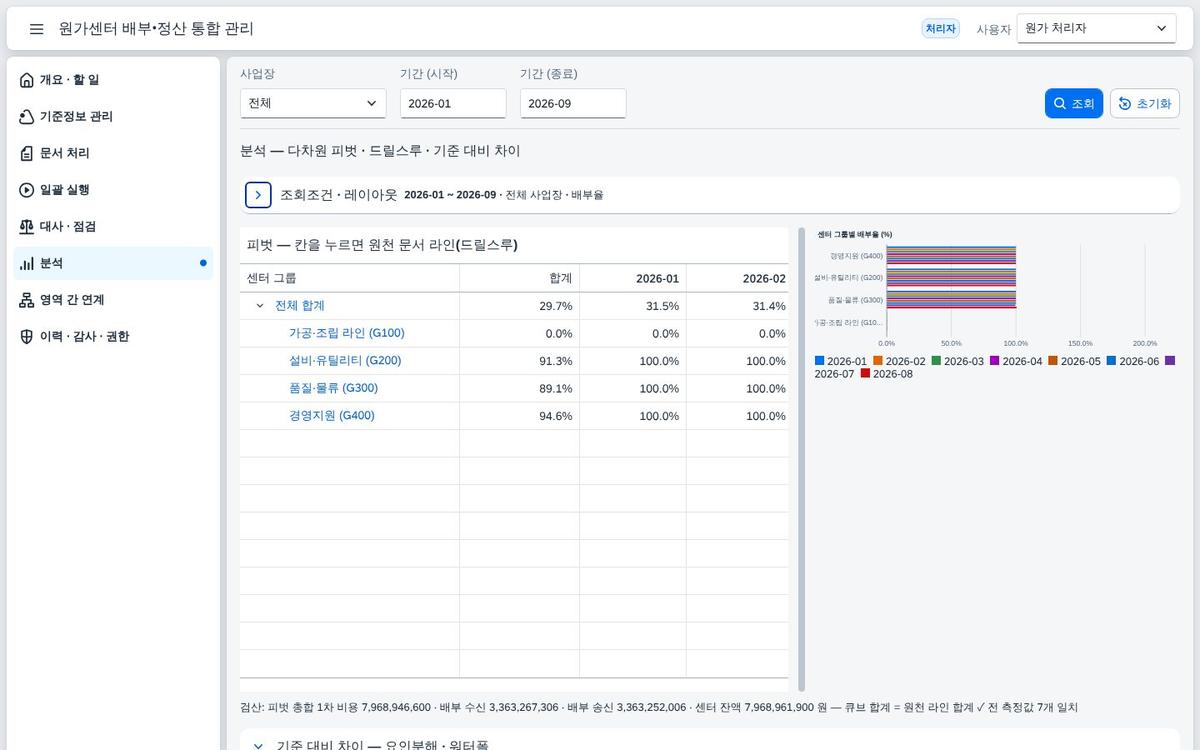This screenshot has height=750, width=1200.
Task: Click G400 합계 cell 94.6%
Action: (519, 416)
